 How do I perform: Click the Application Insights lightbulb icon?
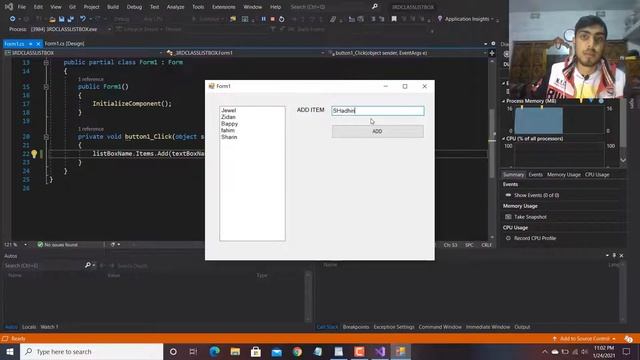tap(440, 19)
